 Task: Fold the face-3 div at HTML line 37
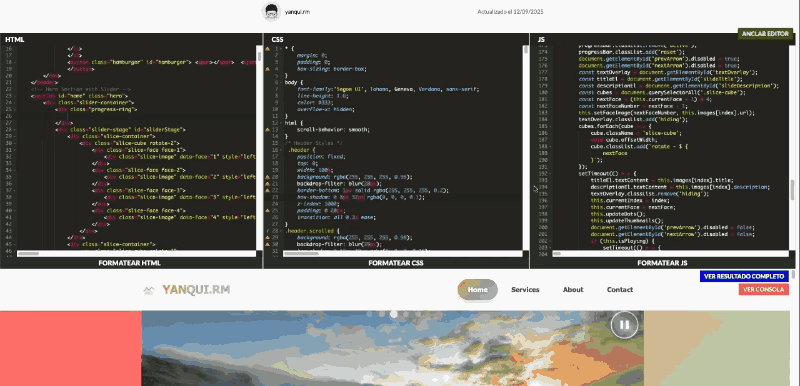15,191
